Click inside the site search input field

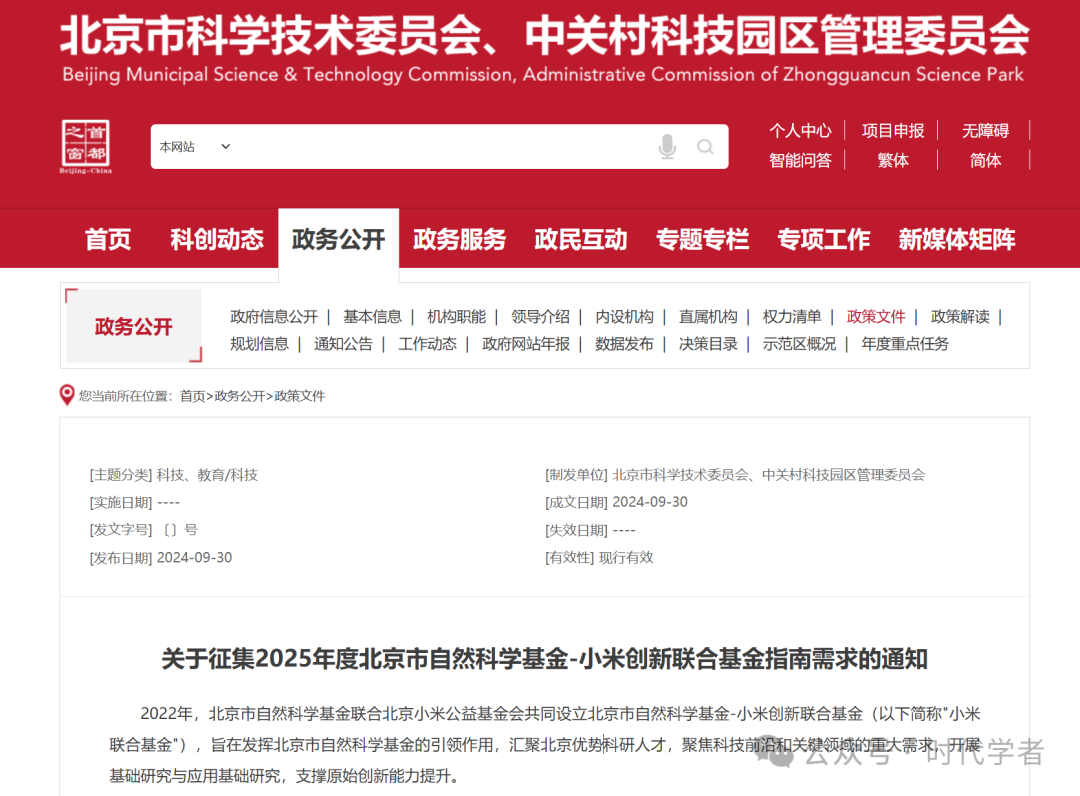tap(441, 147)
